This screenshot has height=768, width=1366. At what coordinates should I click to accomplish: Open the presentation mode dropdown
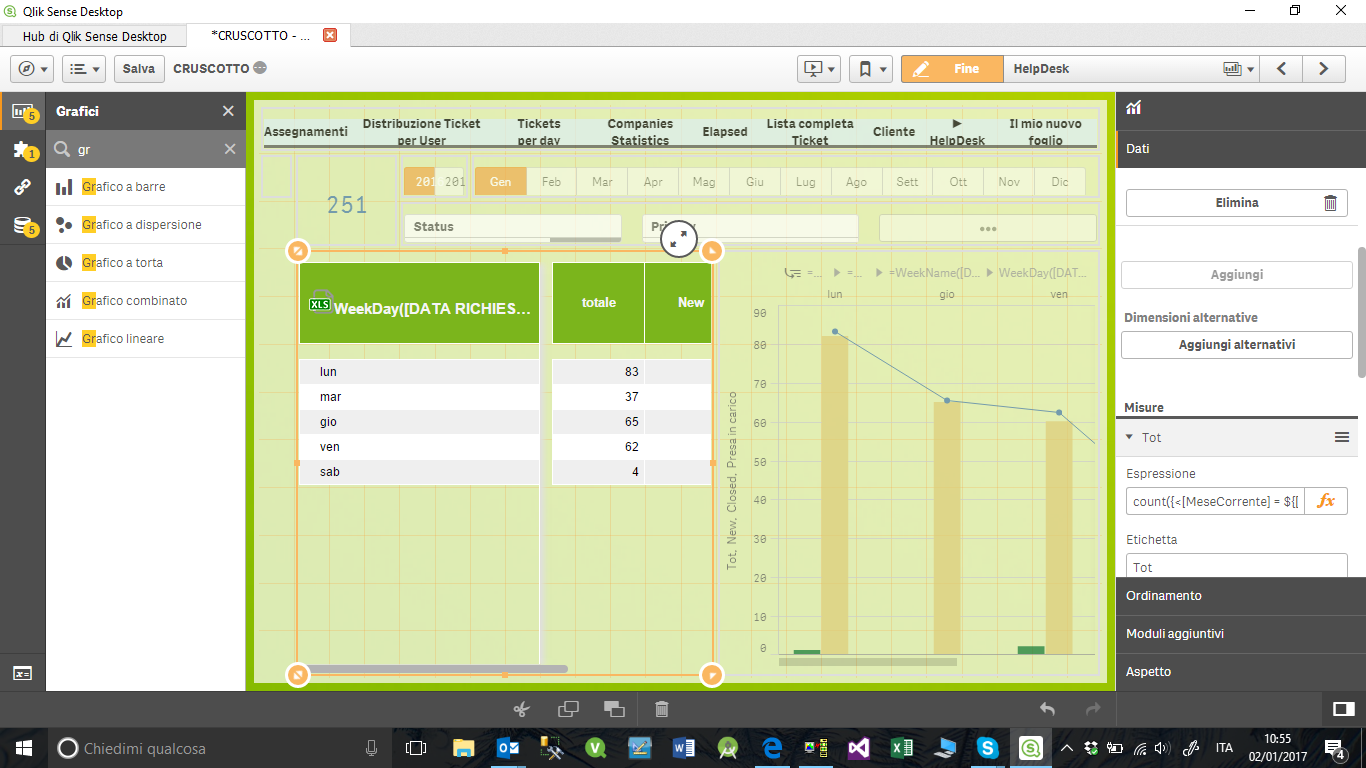(819, 69)
